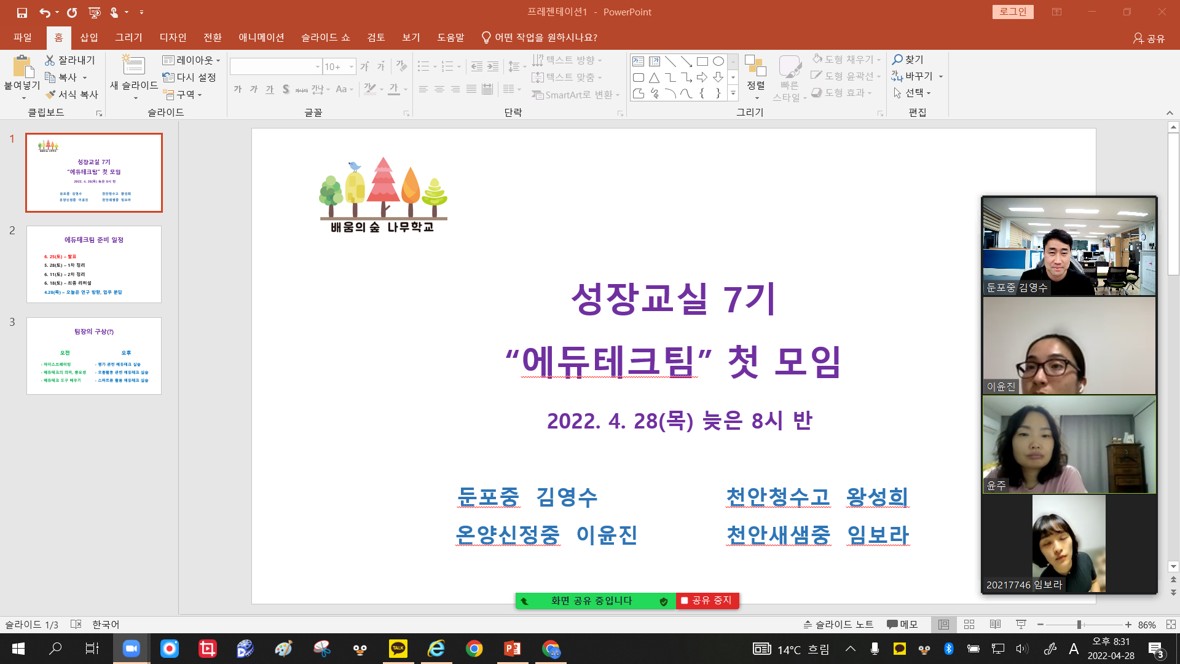Select the 잘라내기 (Cut) scissors icon
The image size is (1180, 664).
pos(49,61)
